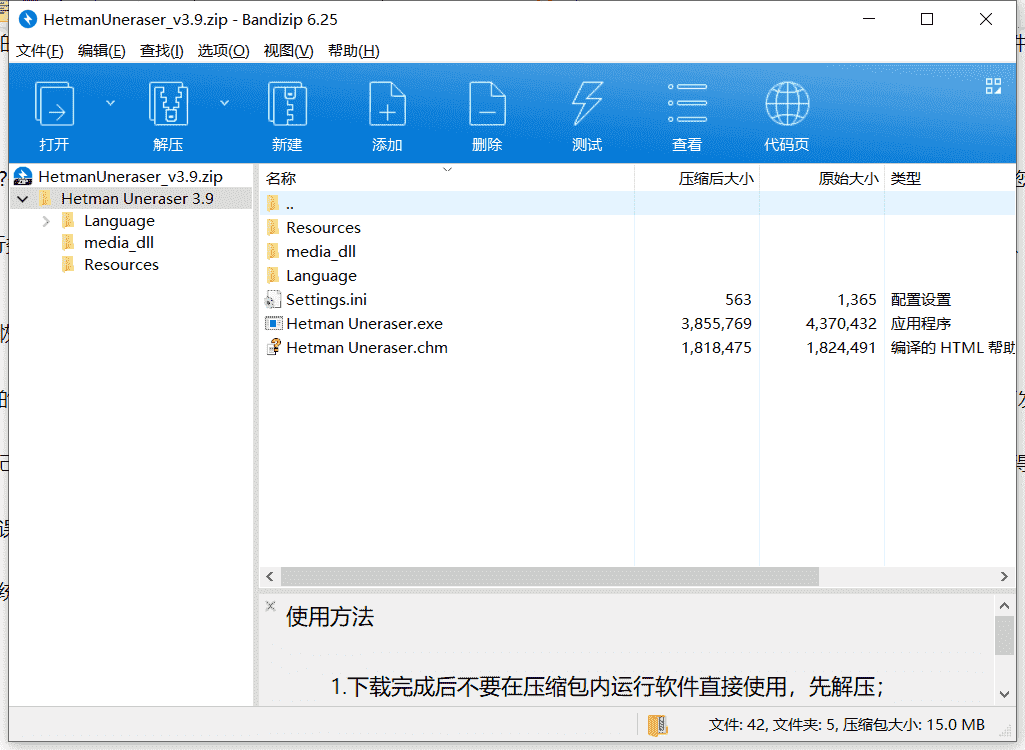Open the 帮助(H) menu

354,51
